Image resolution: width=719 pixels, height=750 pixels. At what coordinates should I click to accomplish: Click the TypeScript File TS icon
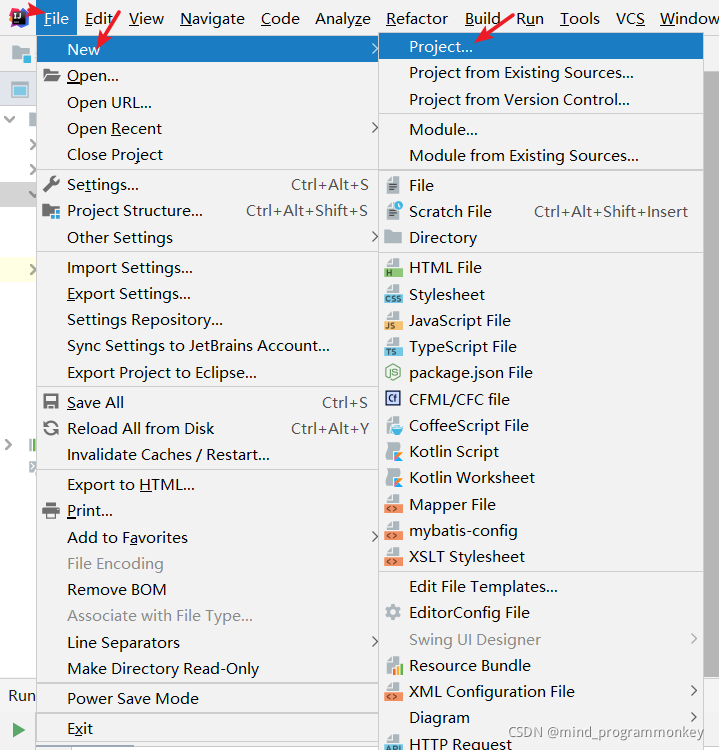[393, 347]
